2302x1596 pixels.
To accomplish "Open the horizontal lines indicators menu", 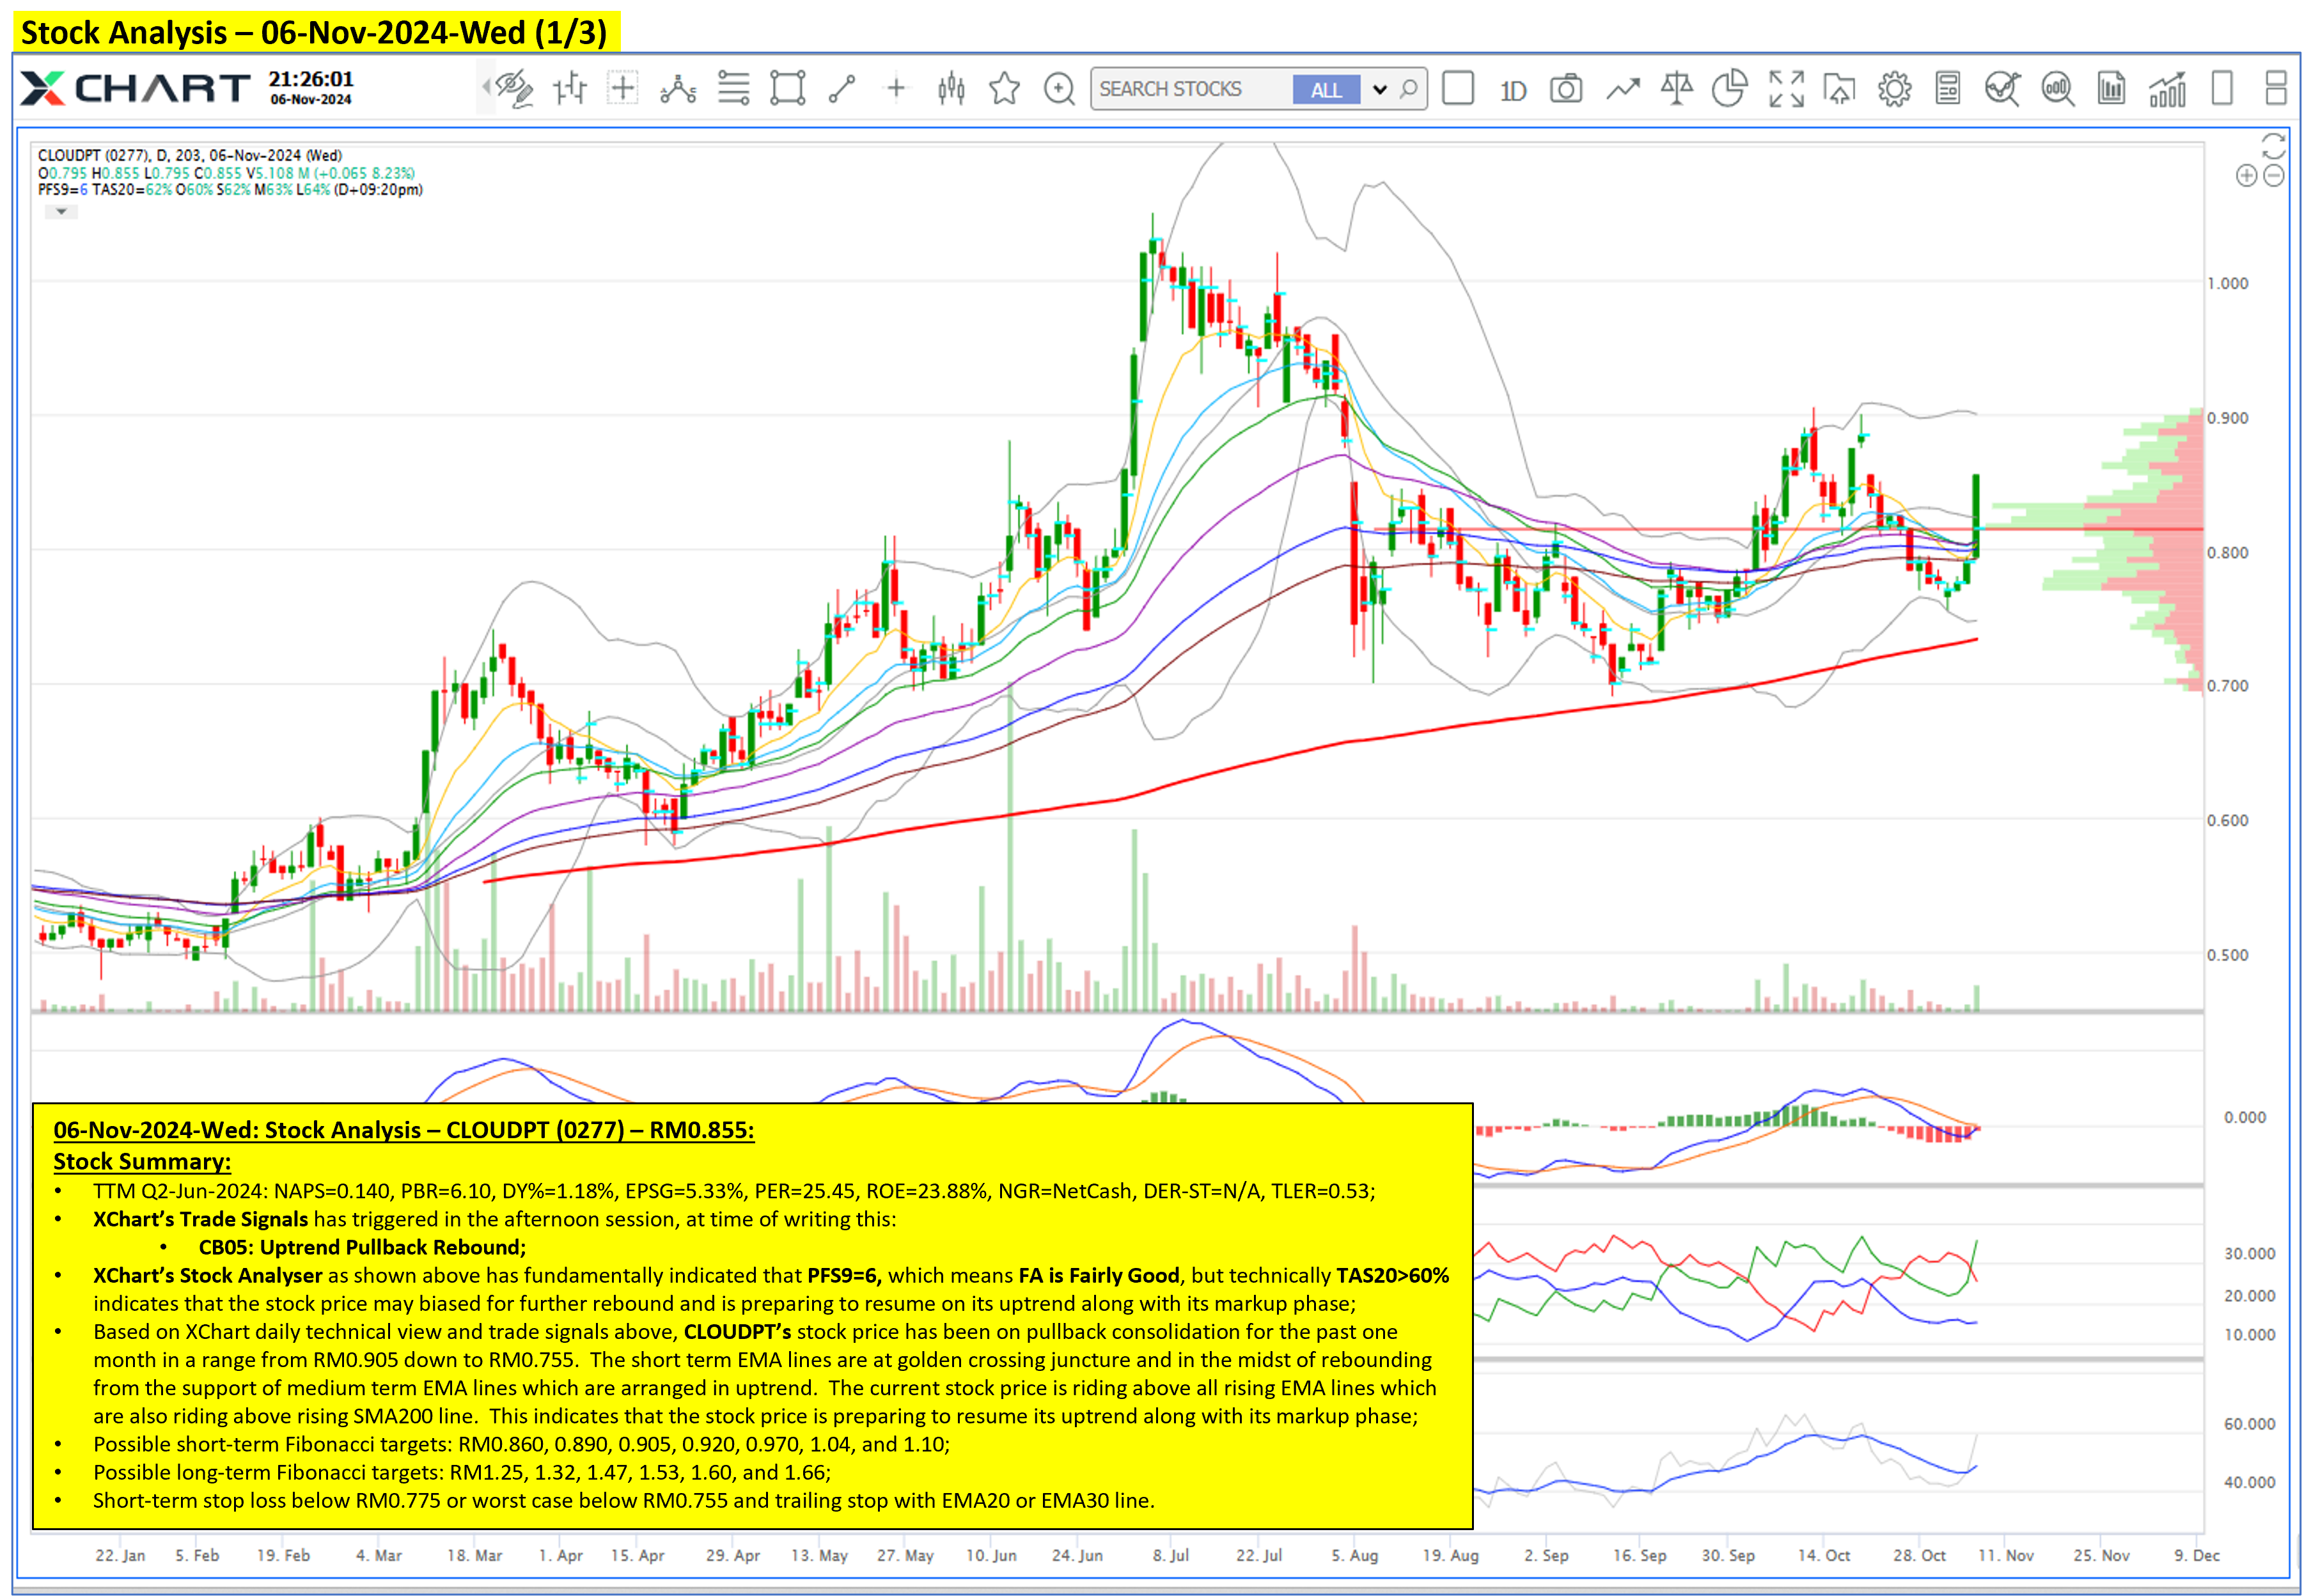I will (x=733, y=89).
